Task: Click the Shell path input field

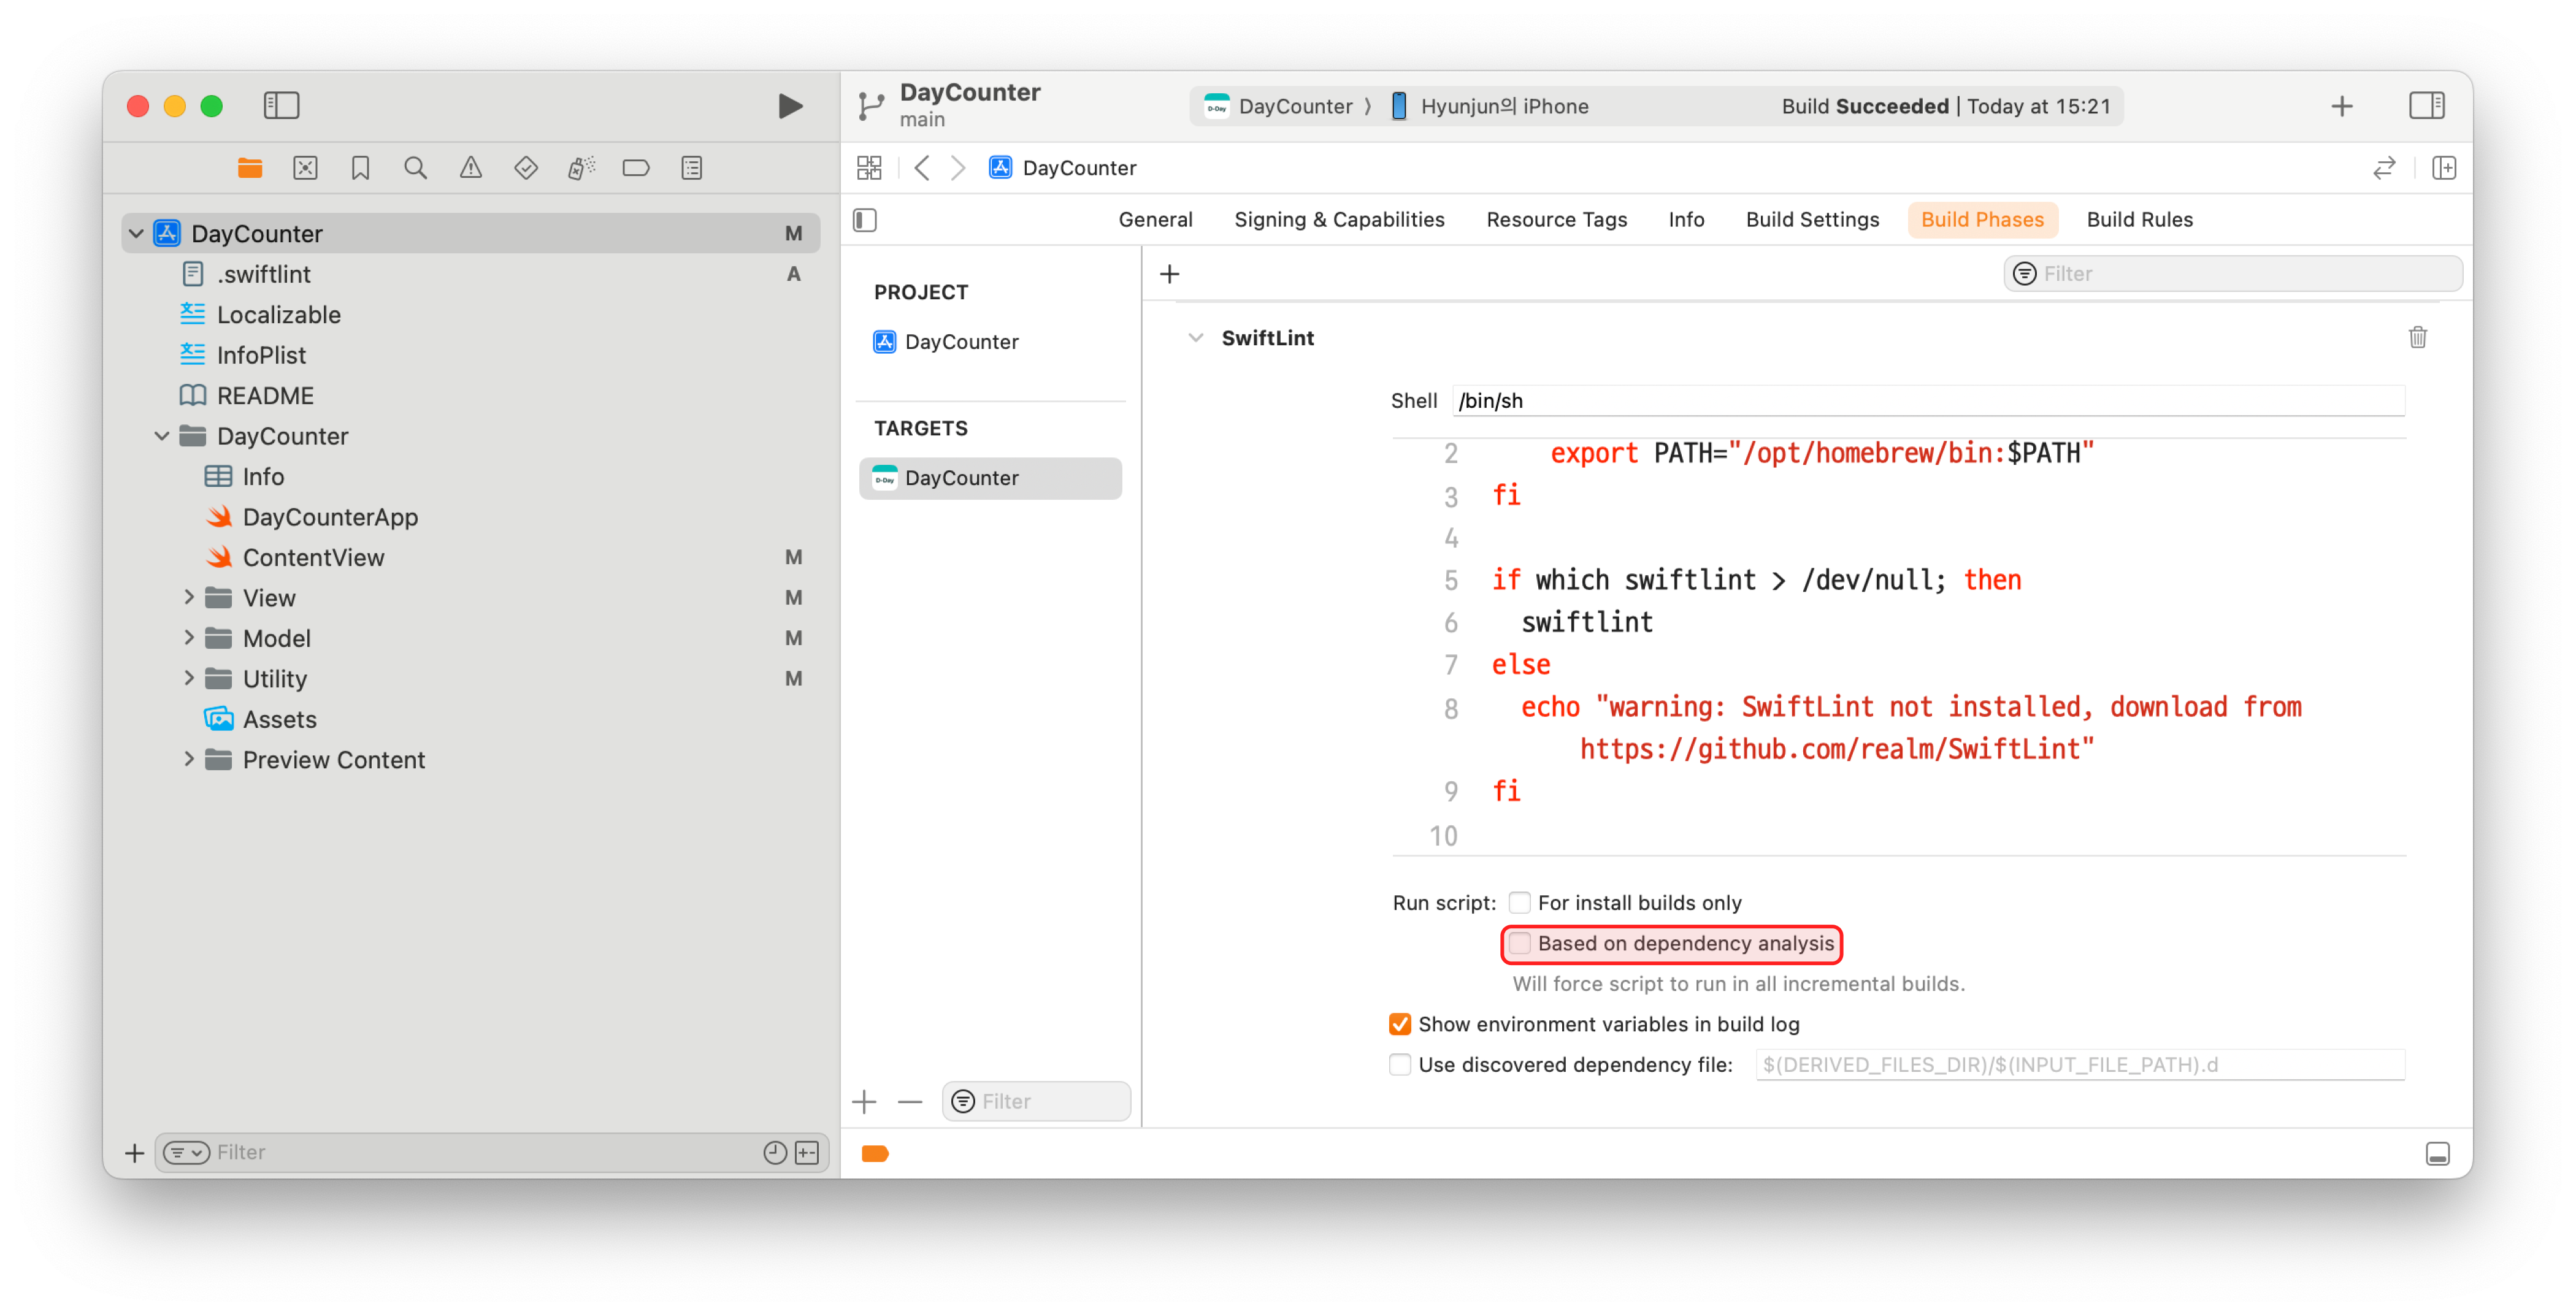Action: tap(1927, 401)
